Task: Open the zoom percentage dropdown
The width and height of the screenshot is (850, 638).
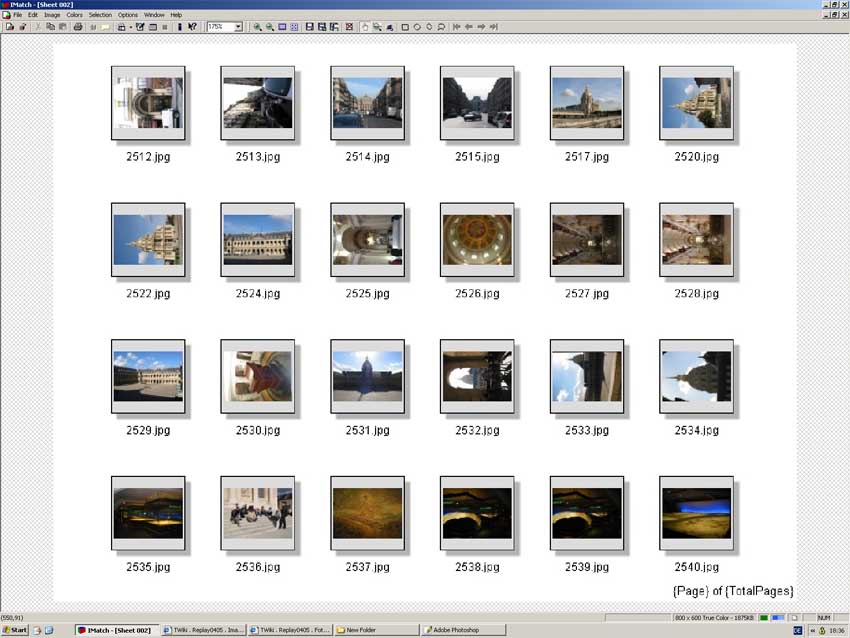Action: click(x=238, y=27)
